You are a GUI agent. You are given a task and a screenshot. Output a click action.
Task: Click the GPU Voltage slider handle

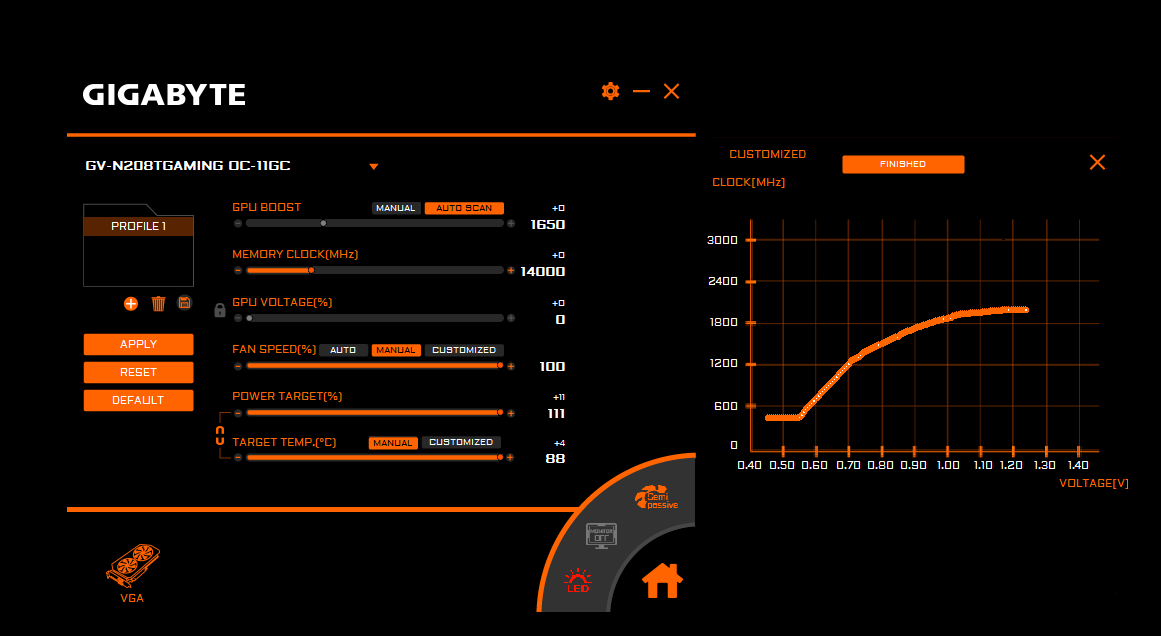pyautogui.click(x=250, y=318)
